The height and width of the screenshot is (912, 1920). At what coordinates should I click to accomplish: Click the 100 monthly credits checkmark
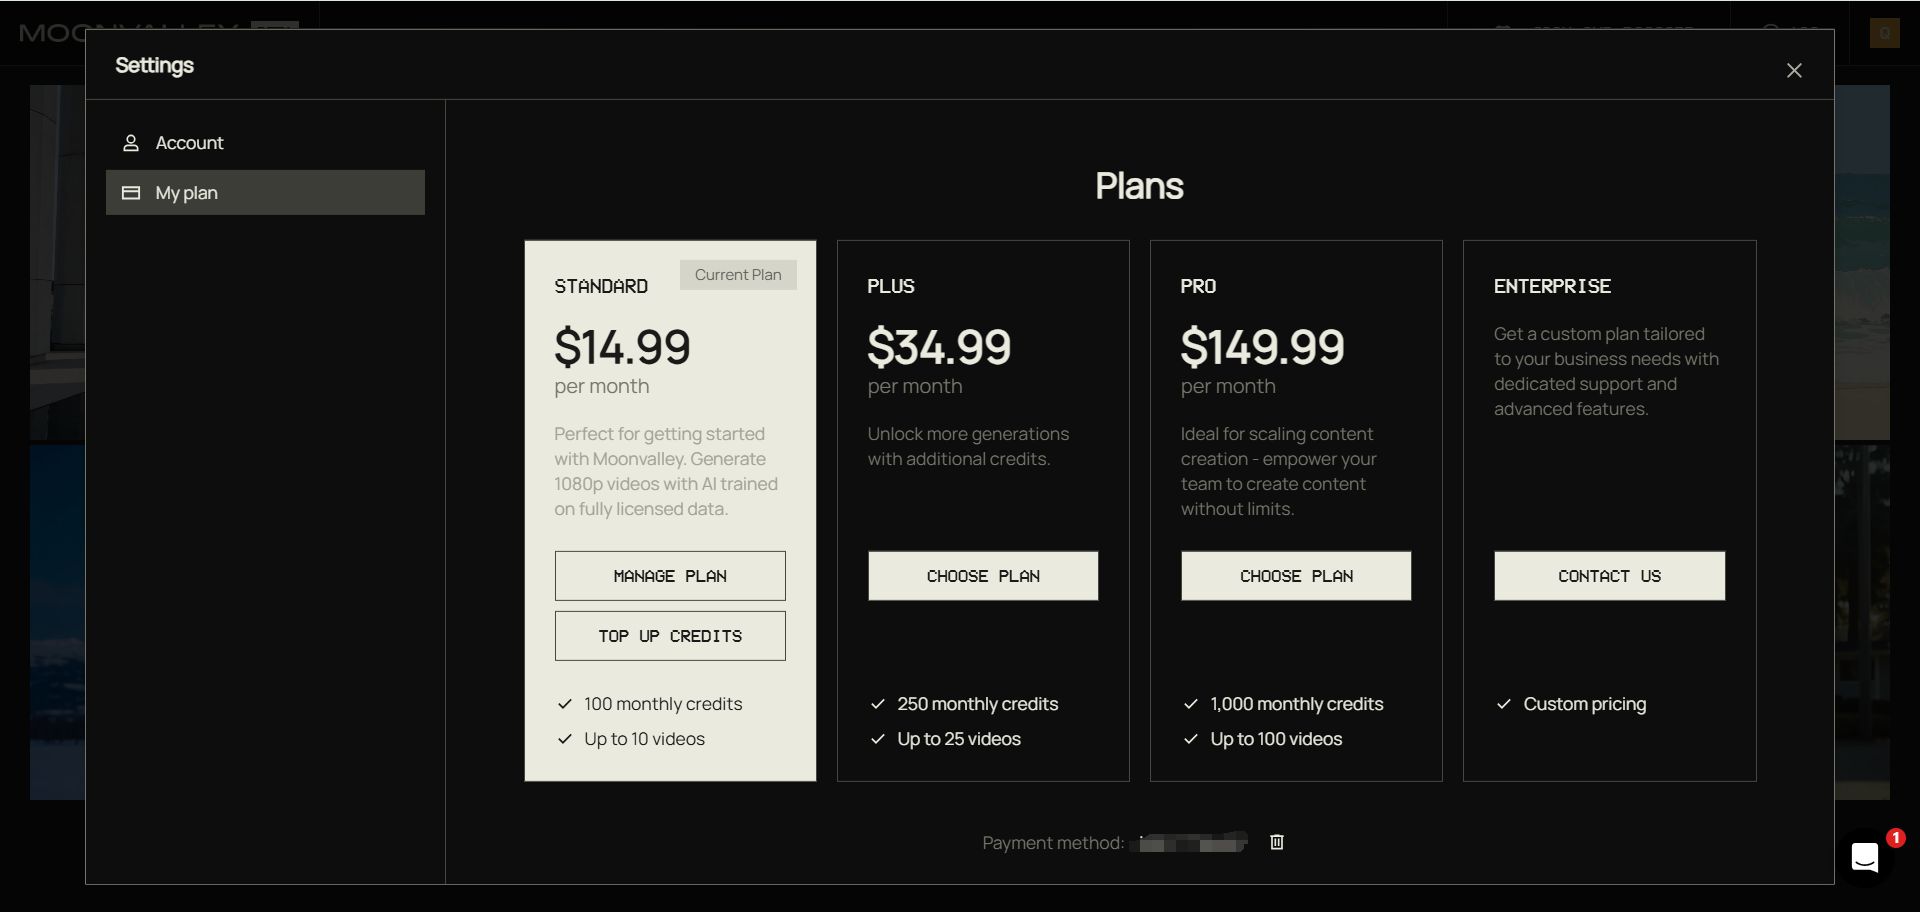[x=564, y=704]
